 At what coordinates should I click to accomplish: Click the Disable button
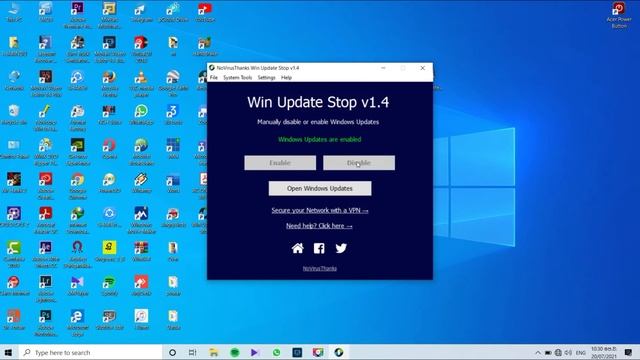359,163
